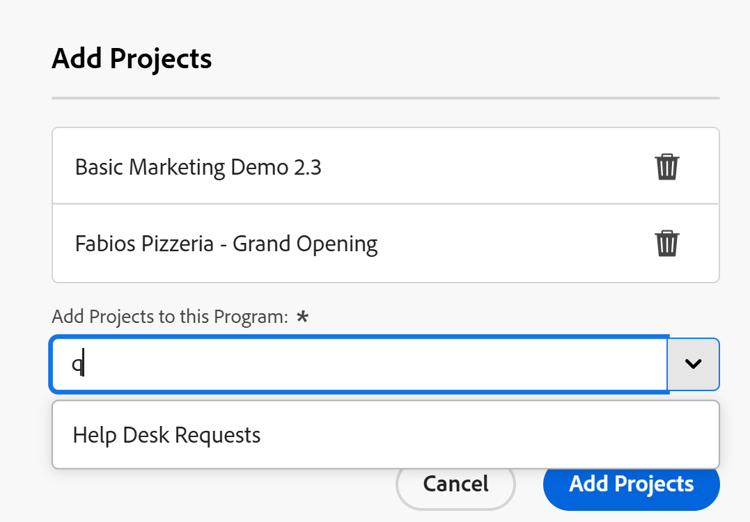Confirm with the blue Add Projects button
Viewport: 750px width, 522px height.
[x=631, y=485]
